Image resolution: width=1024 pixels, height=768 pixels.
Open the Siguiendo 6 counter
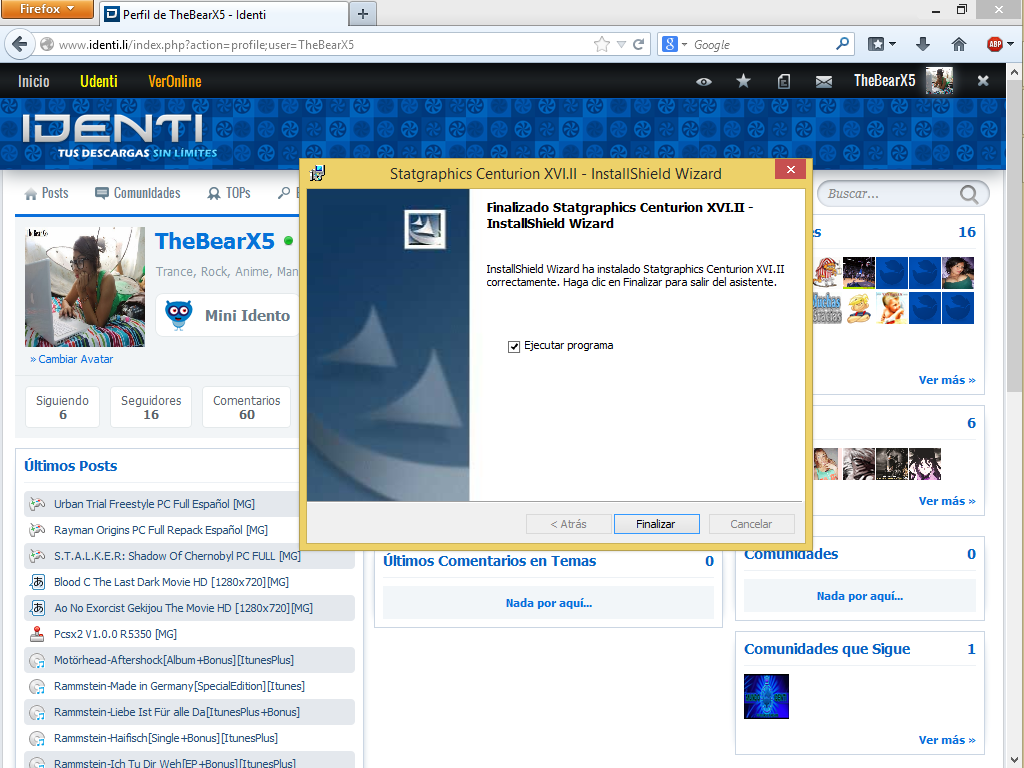[63, 407]
